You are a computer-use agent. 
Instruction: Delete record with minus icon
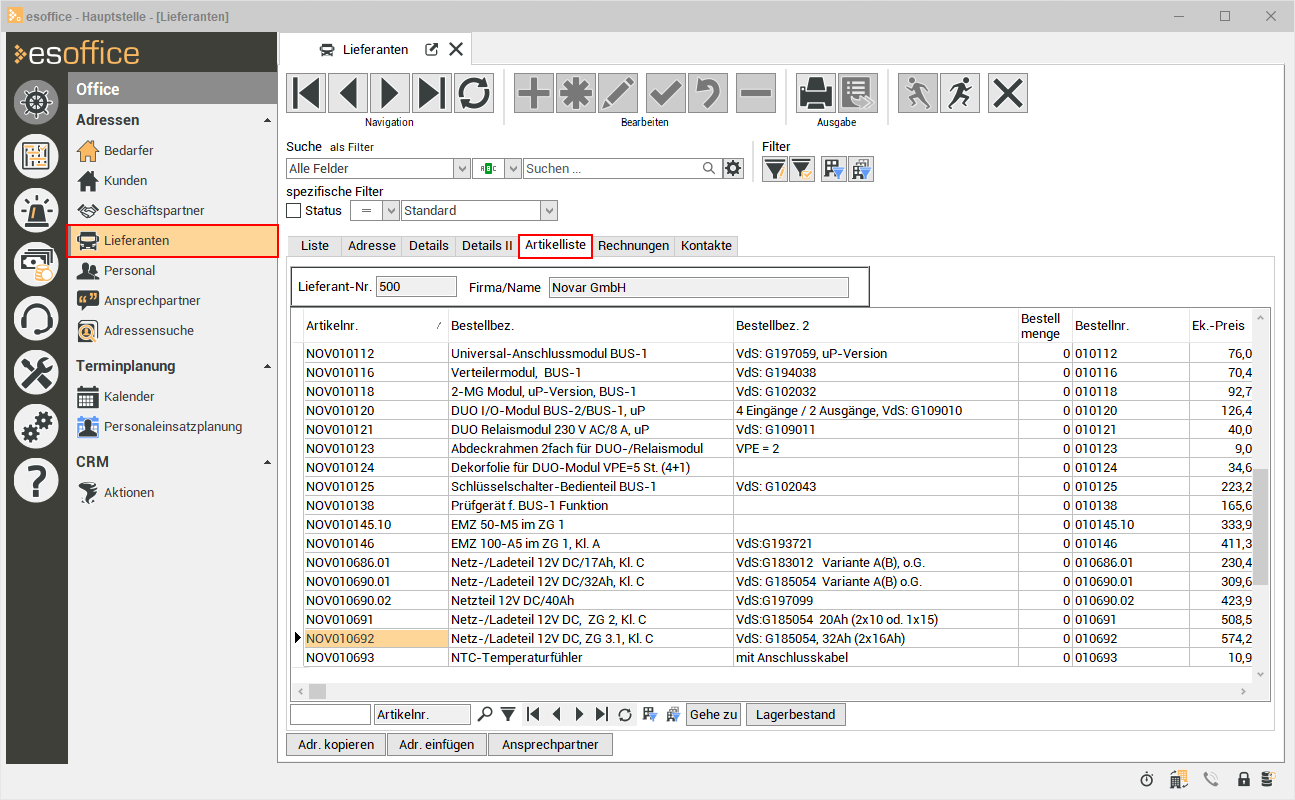(x=756, y=93)
